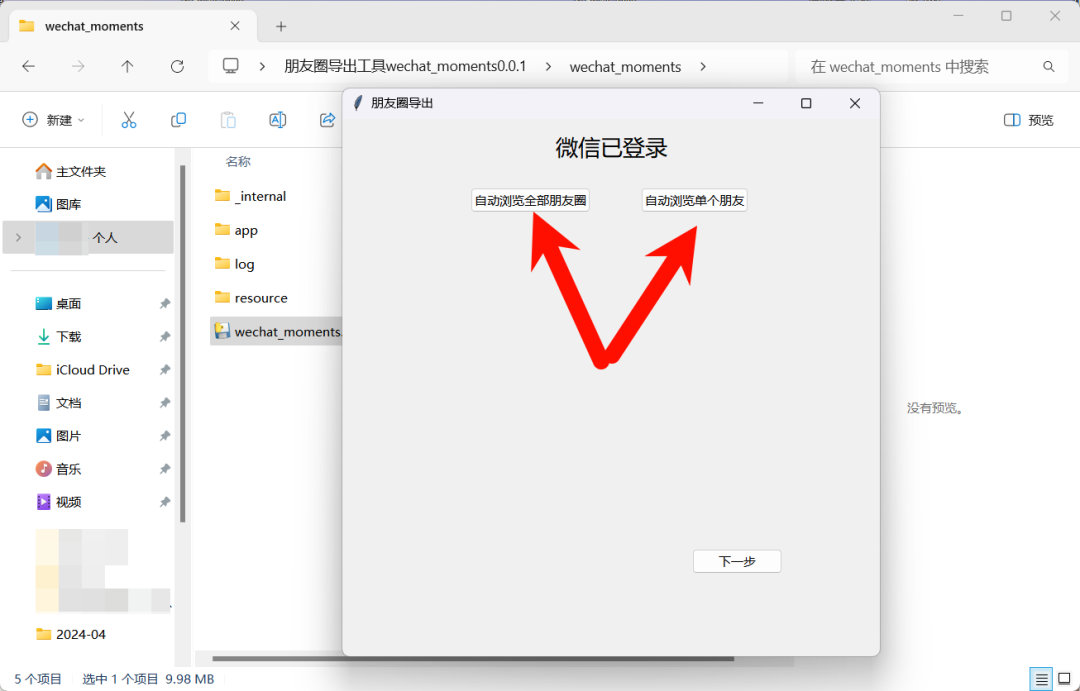The height and width of the screenshot is (691, 1080).
Task: Click the 下一步 button
Action: [x=736, y=562]
